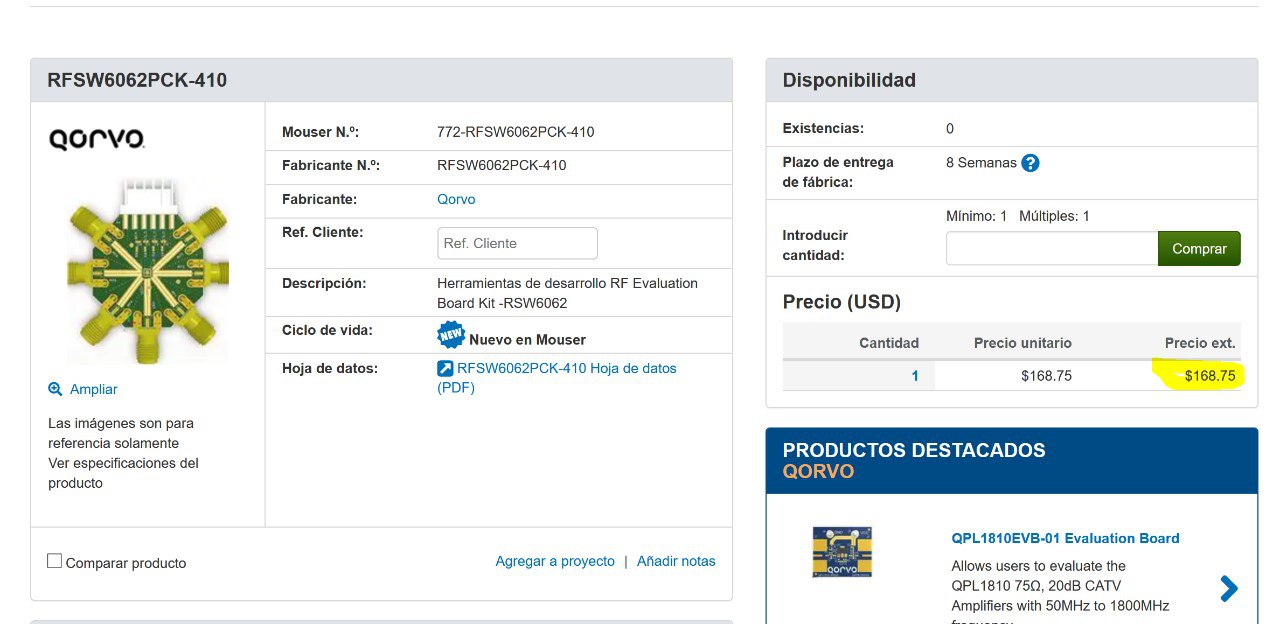Click the magnifier icon beside Ampliar
Screen dimensions: 1280x624
click(x=55, y=389)
